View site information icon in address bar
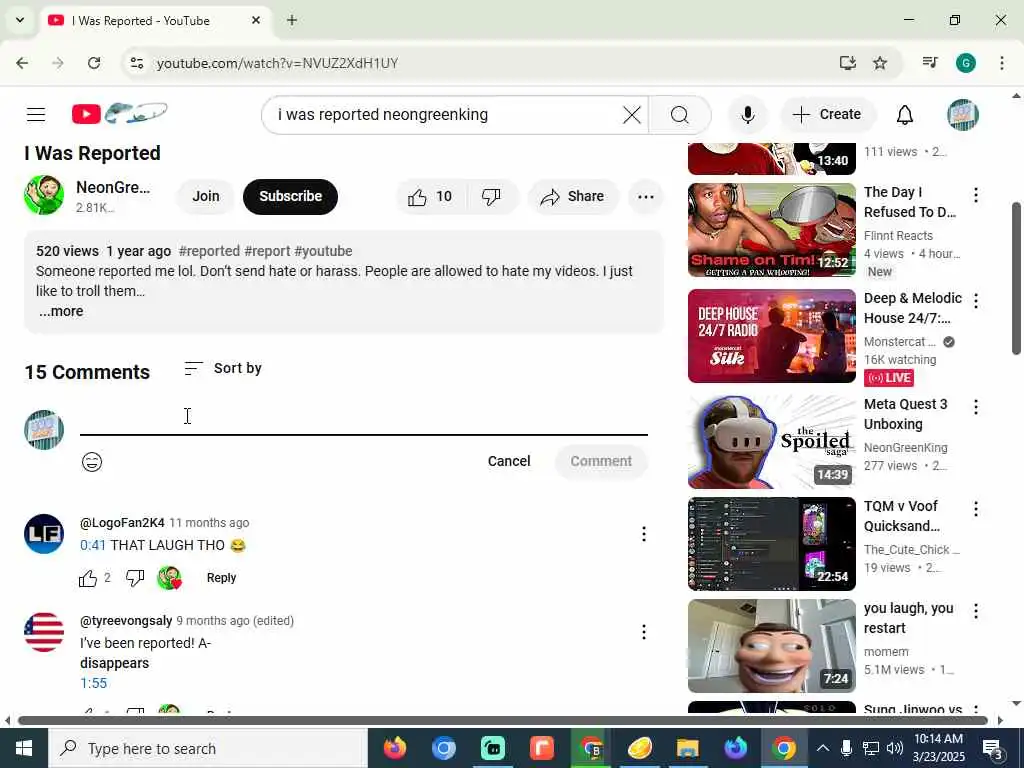 (x=136, y=63)
